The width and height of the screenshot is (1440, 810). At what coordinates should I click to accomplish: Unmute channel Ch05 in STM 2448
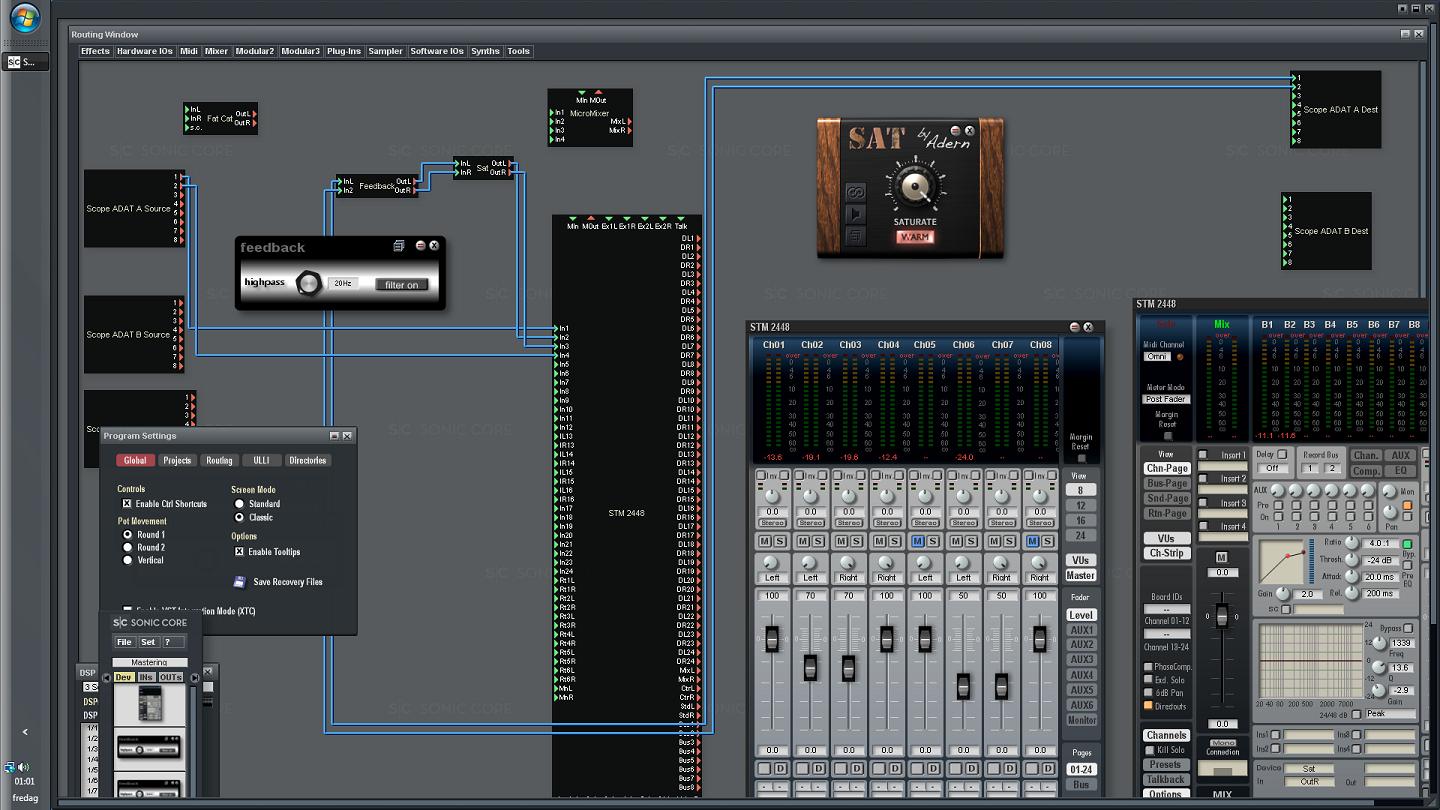[x=918, y=541]
